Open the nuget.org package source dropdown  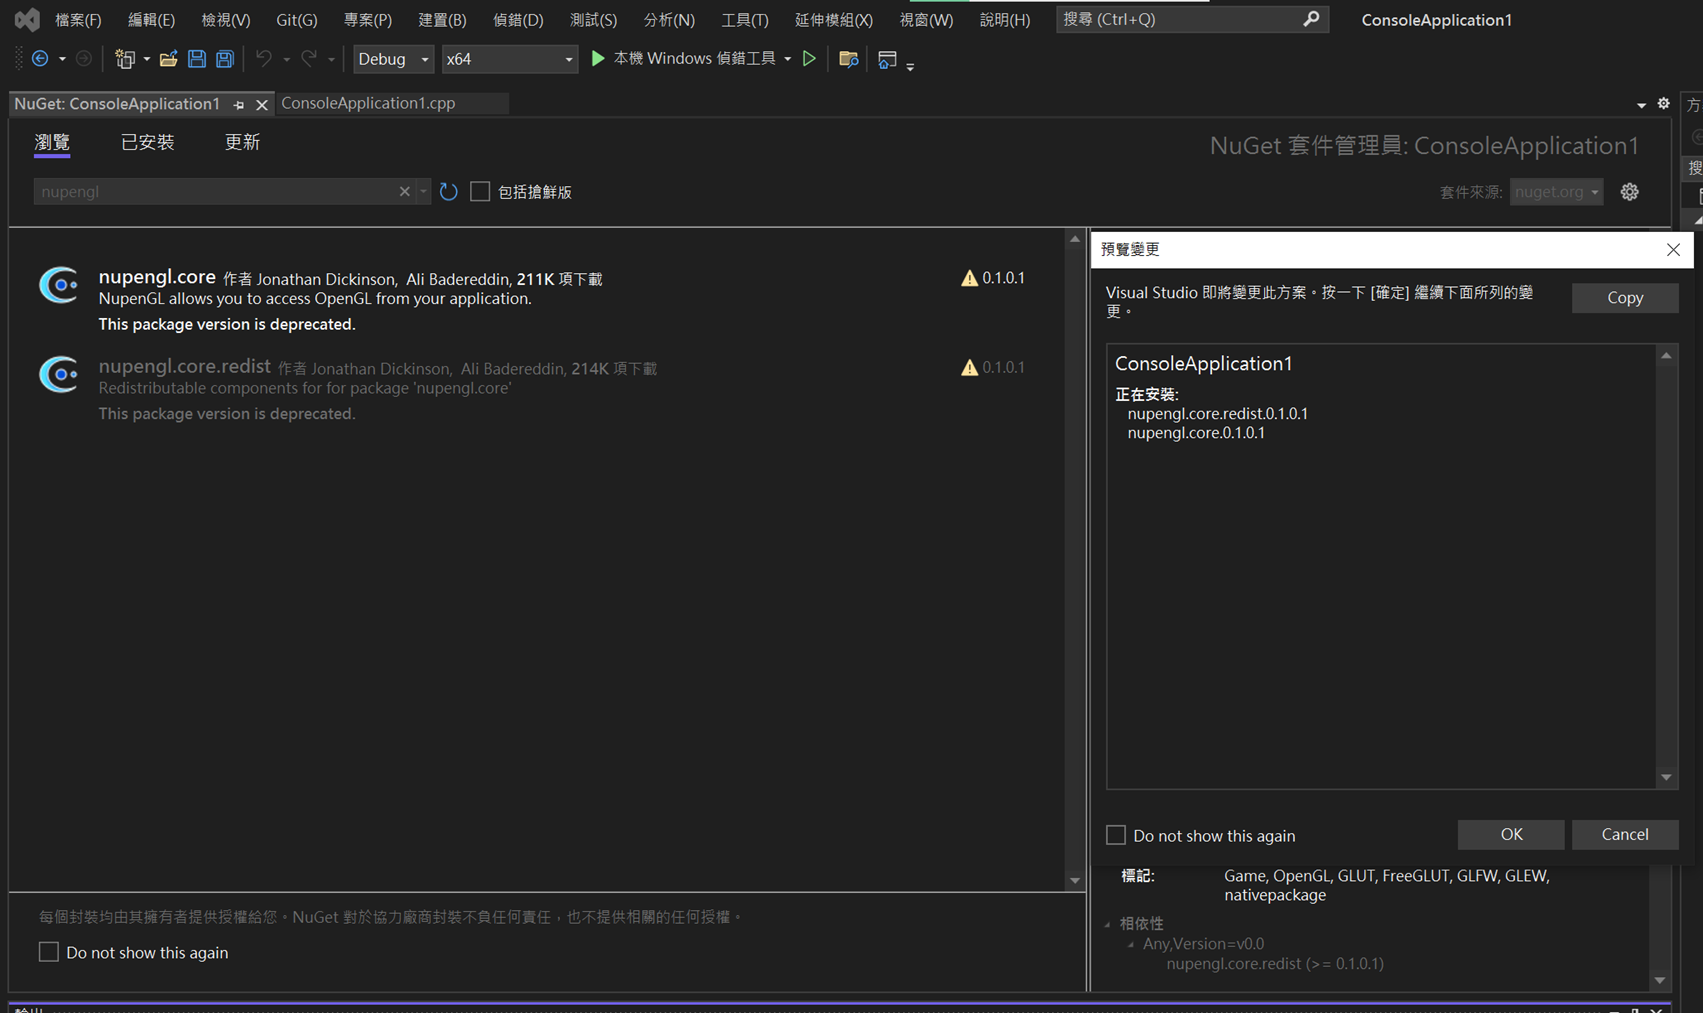pos(1556,191)
